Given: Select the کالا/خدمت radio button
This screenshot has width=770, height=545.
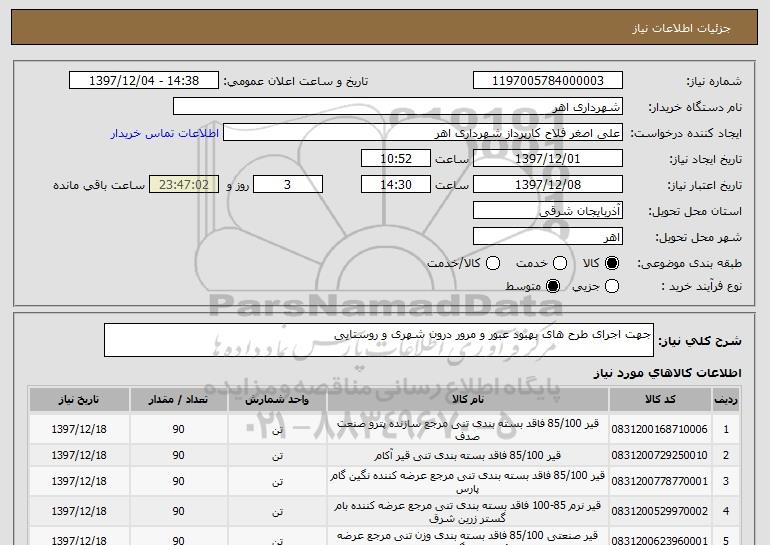Looking at the screenshot, I should 493,263.
